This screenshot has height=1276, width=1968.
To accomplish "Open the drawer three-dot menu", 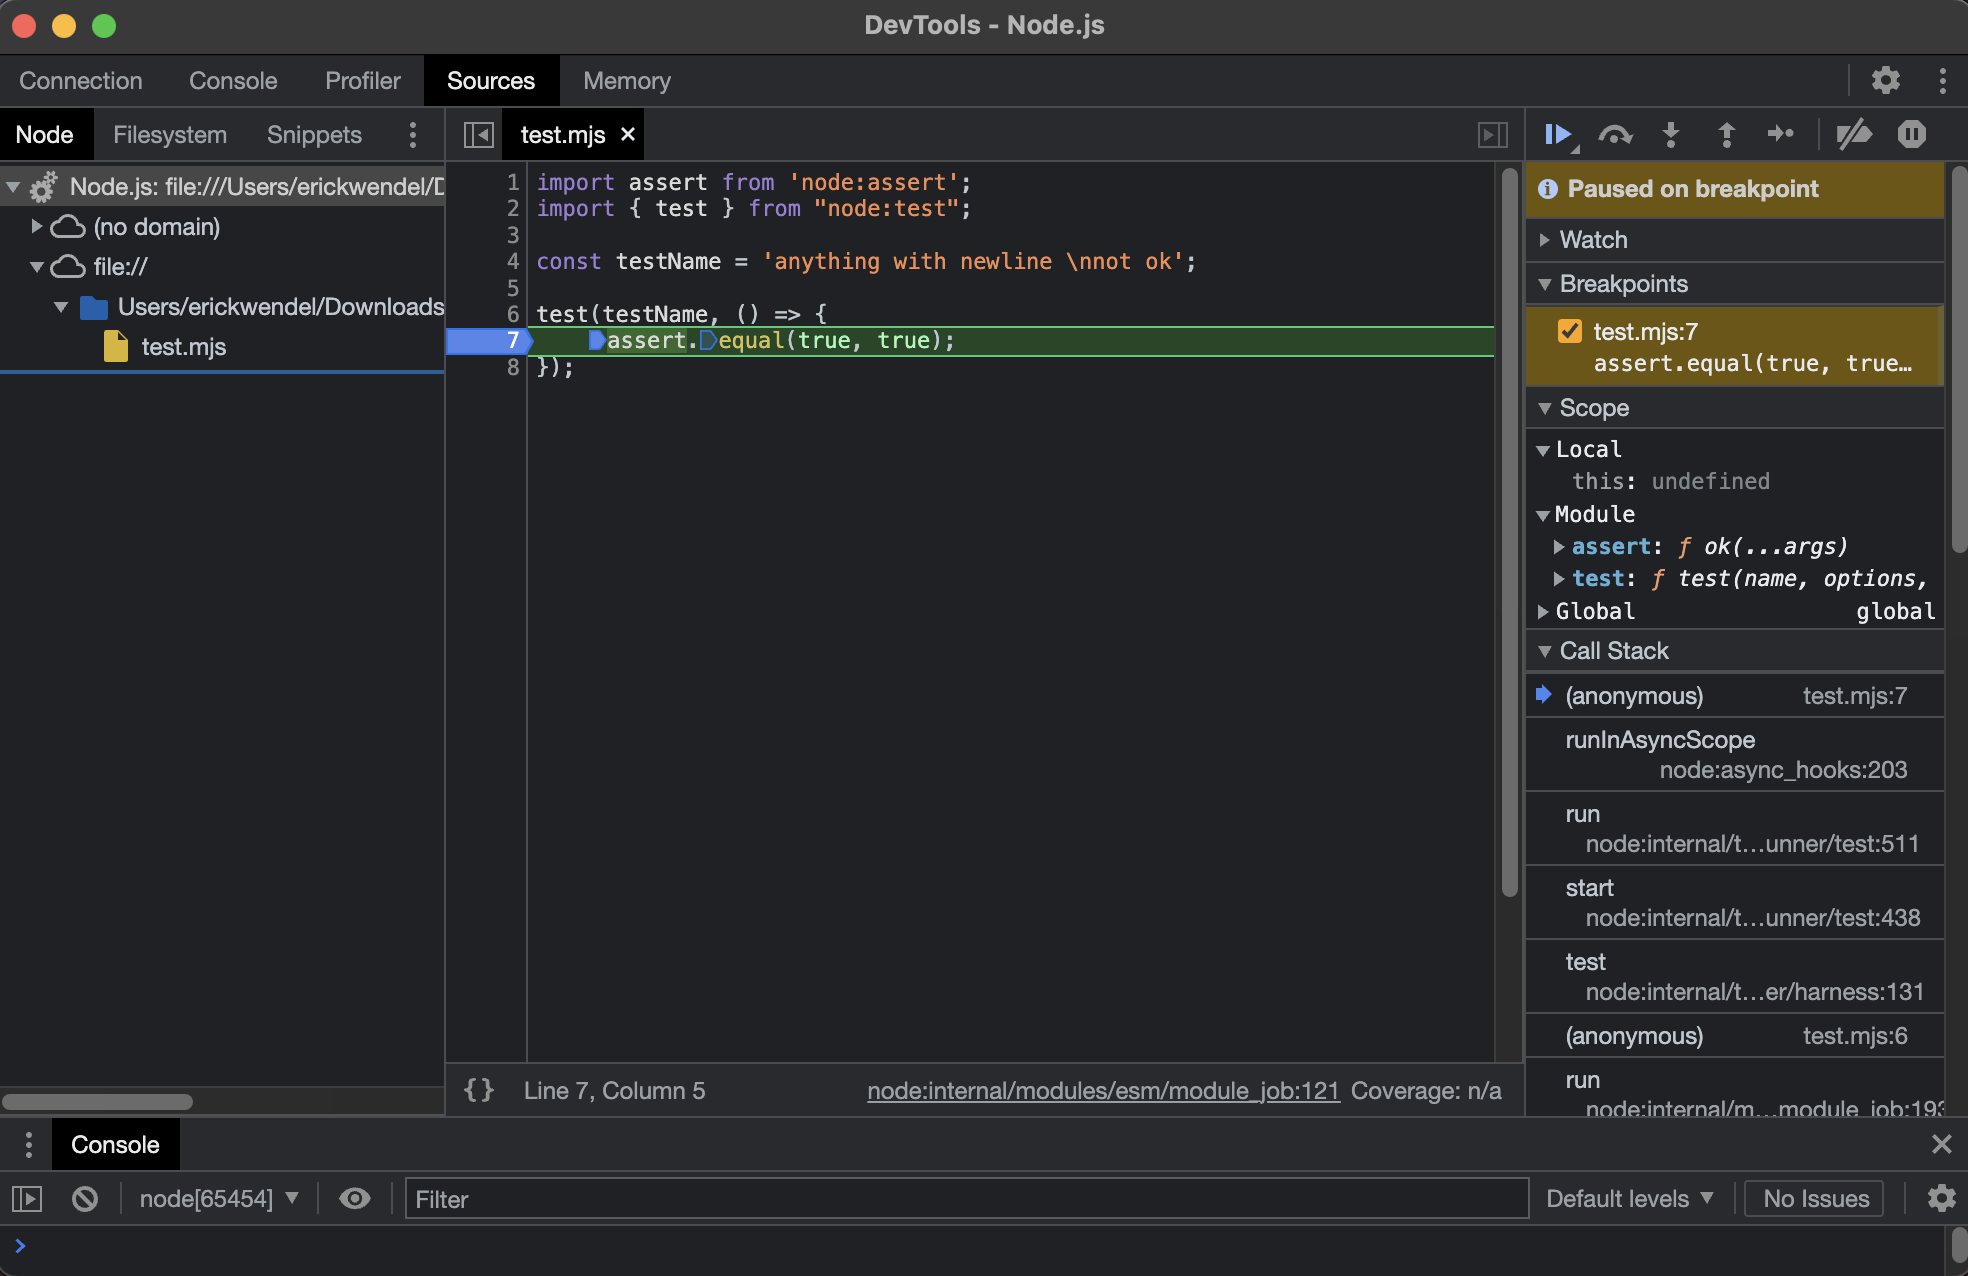I will coord(28,1144).
